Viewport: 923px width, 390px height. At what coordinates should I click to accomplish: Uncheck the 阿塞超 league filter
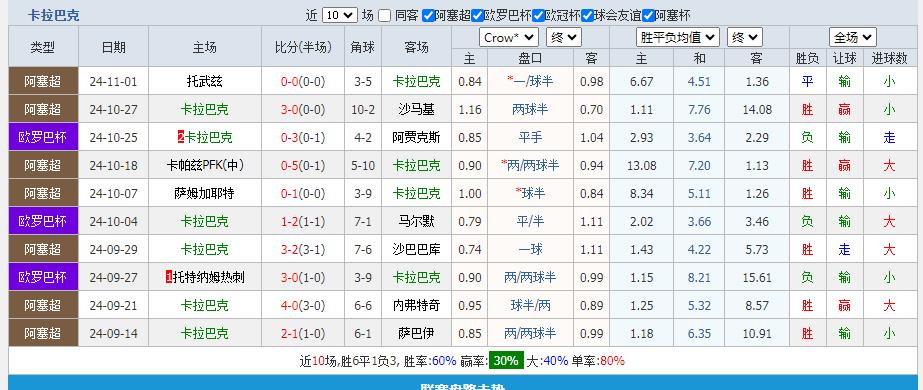[429, 15]
